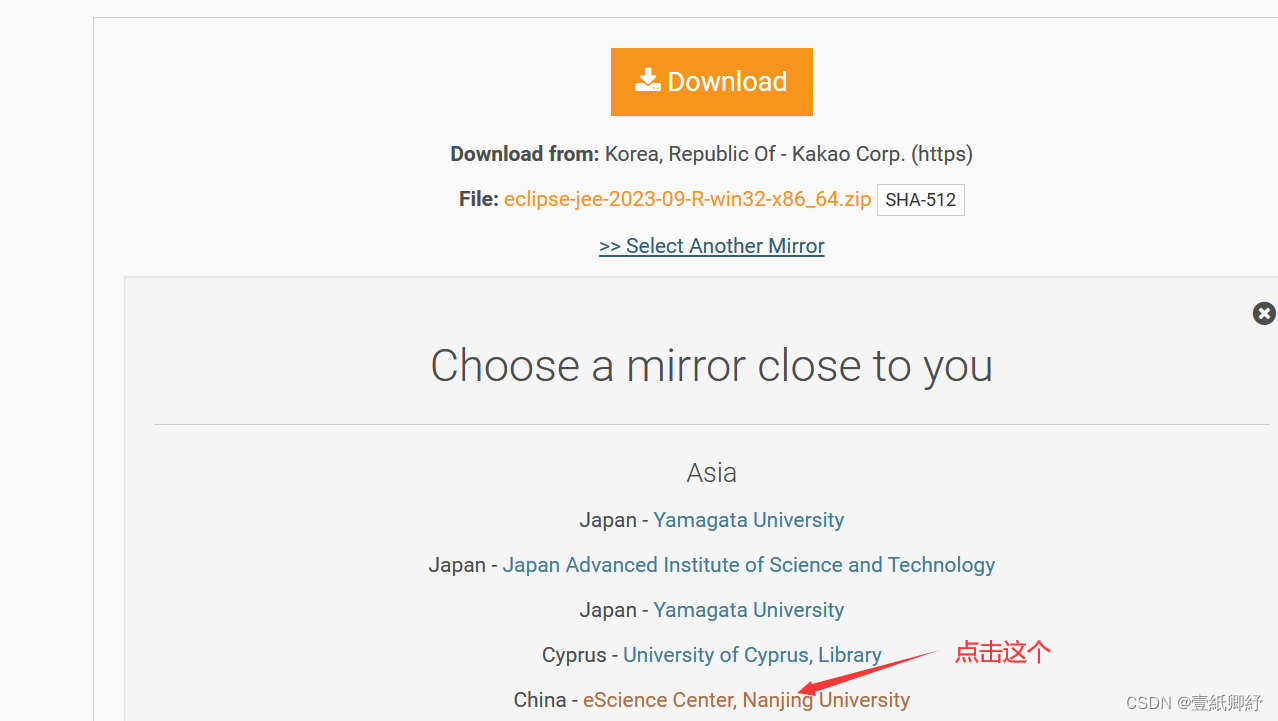Click the download tray icon inside the Download button
Image resolution: width=1278 pixels, height=721 pixels.
point(648,81)
